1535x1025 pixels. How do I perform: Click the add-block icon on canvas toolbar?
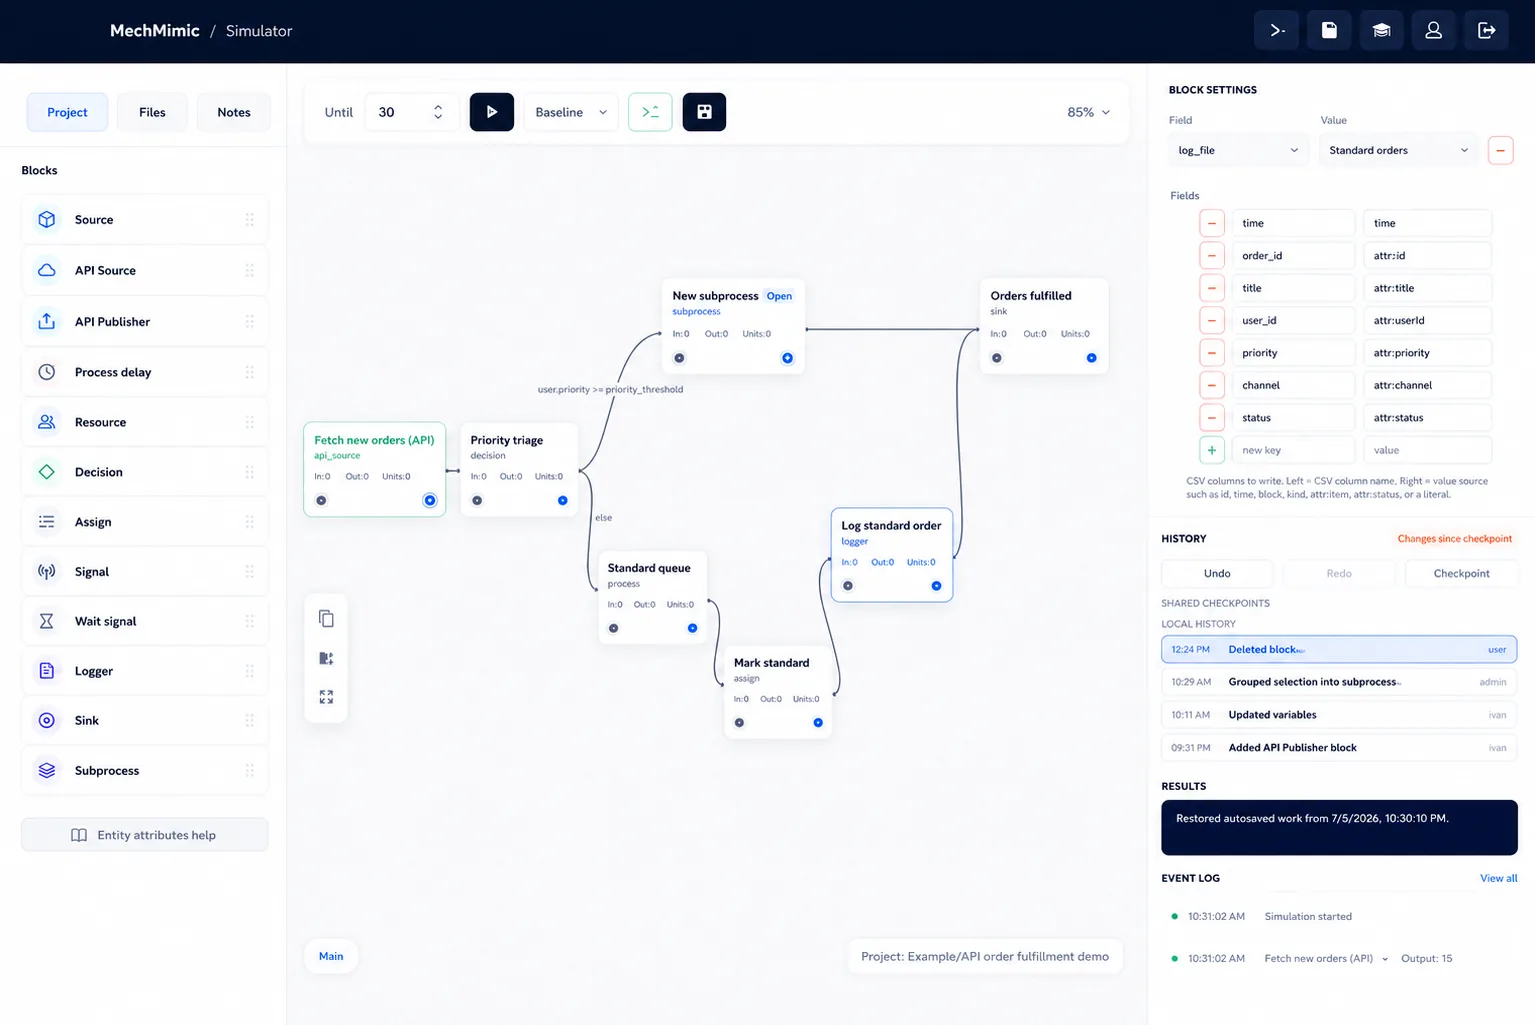326,658
